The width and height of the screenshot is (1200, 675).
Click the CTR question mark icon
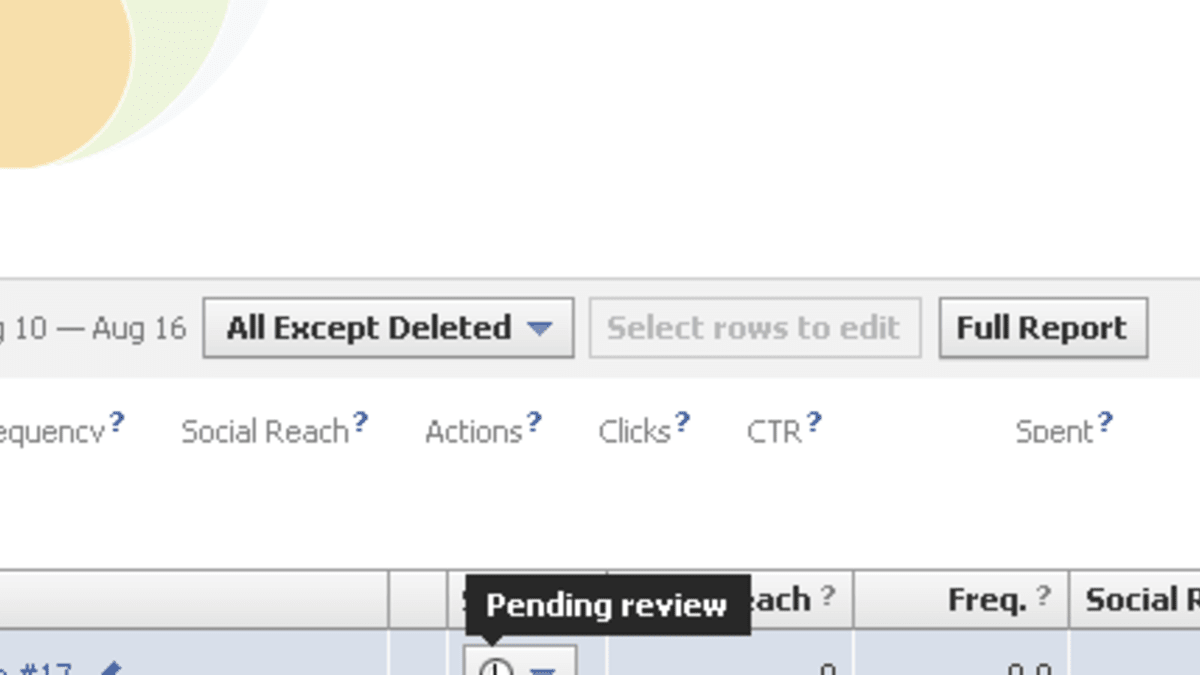(x=814, y=422)
